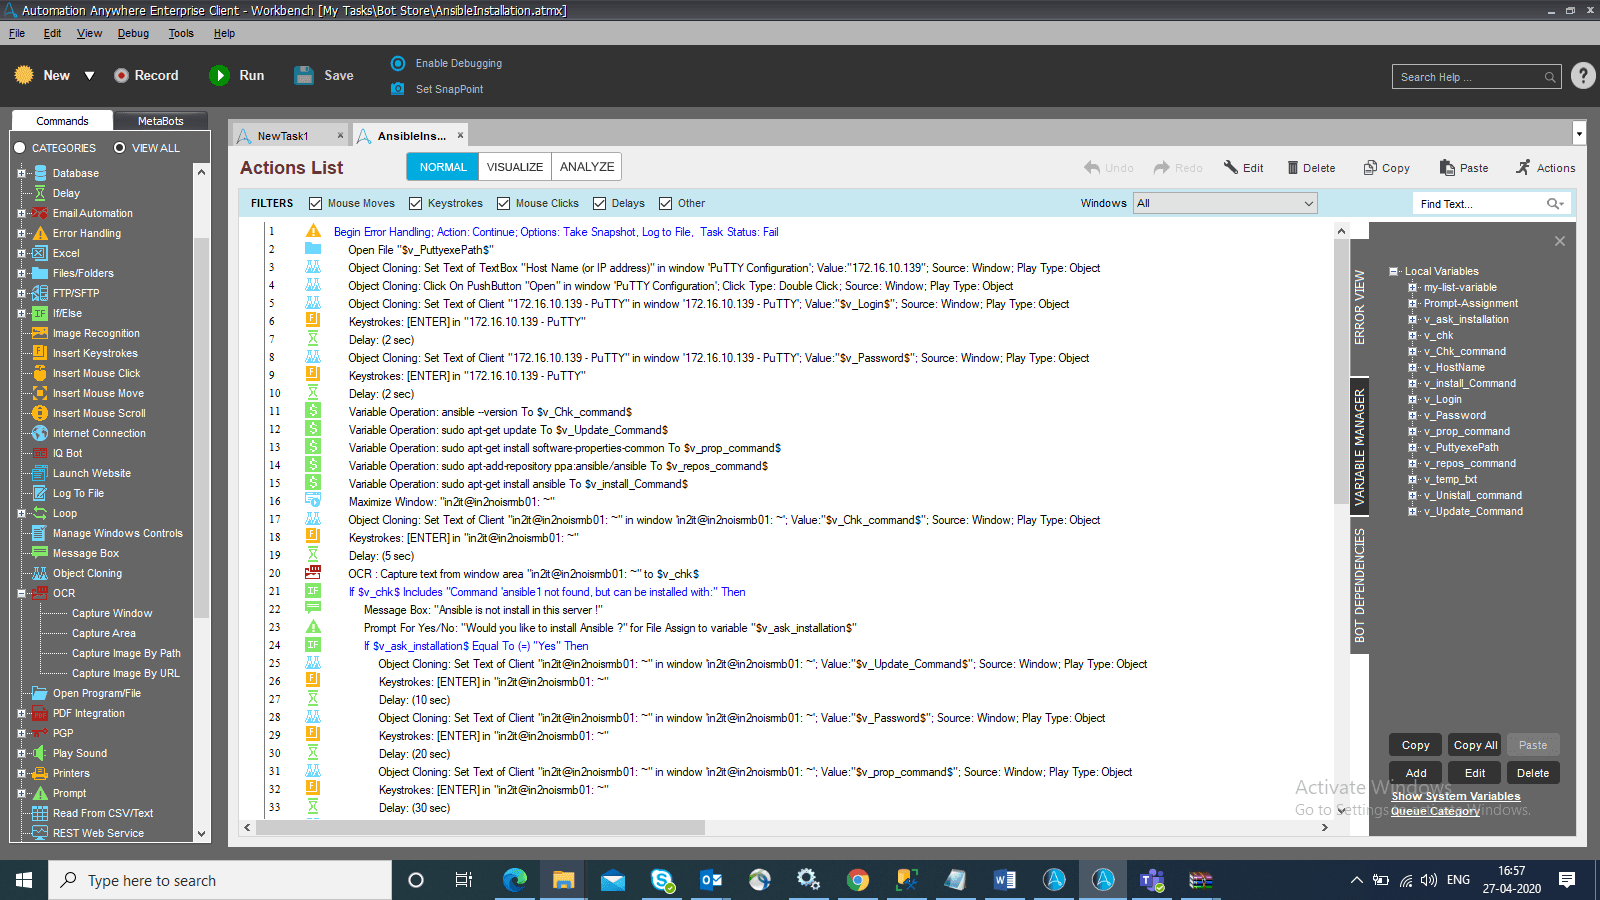Open Skype from the taskbar
Image resolution: width=1600 pixels, height=900 pixels.
coord(662,880)
